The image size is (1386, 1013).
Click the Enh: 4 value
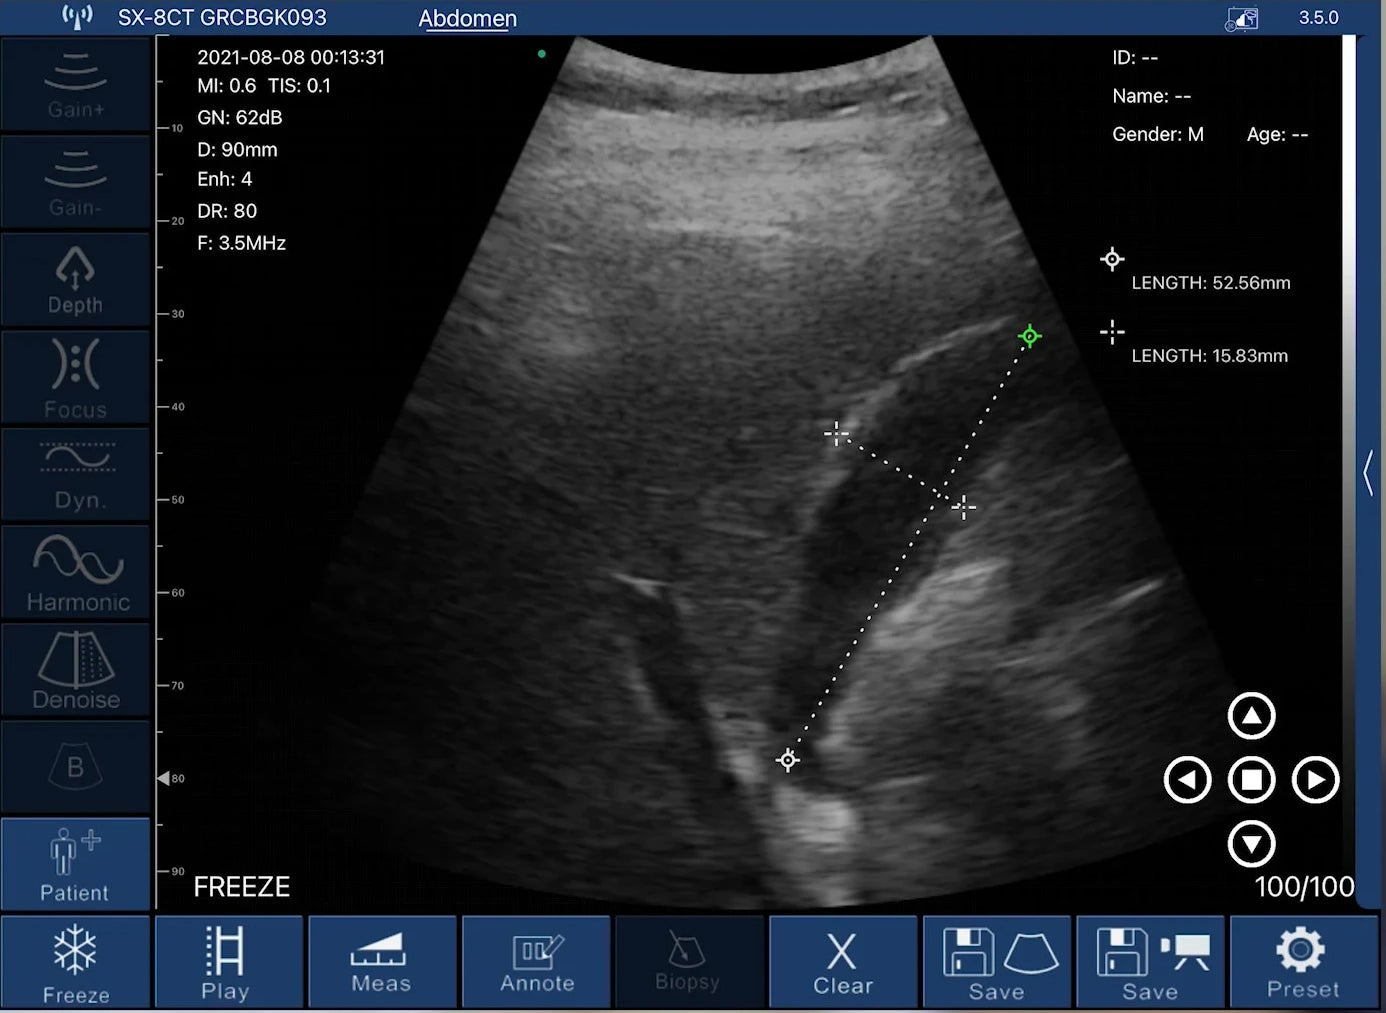[225, 179]
